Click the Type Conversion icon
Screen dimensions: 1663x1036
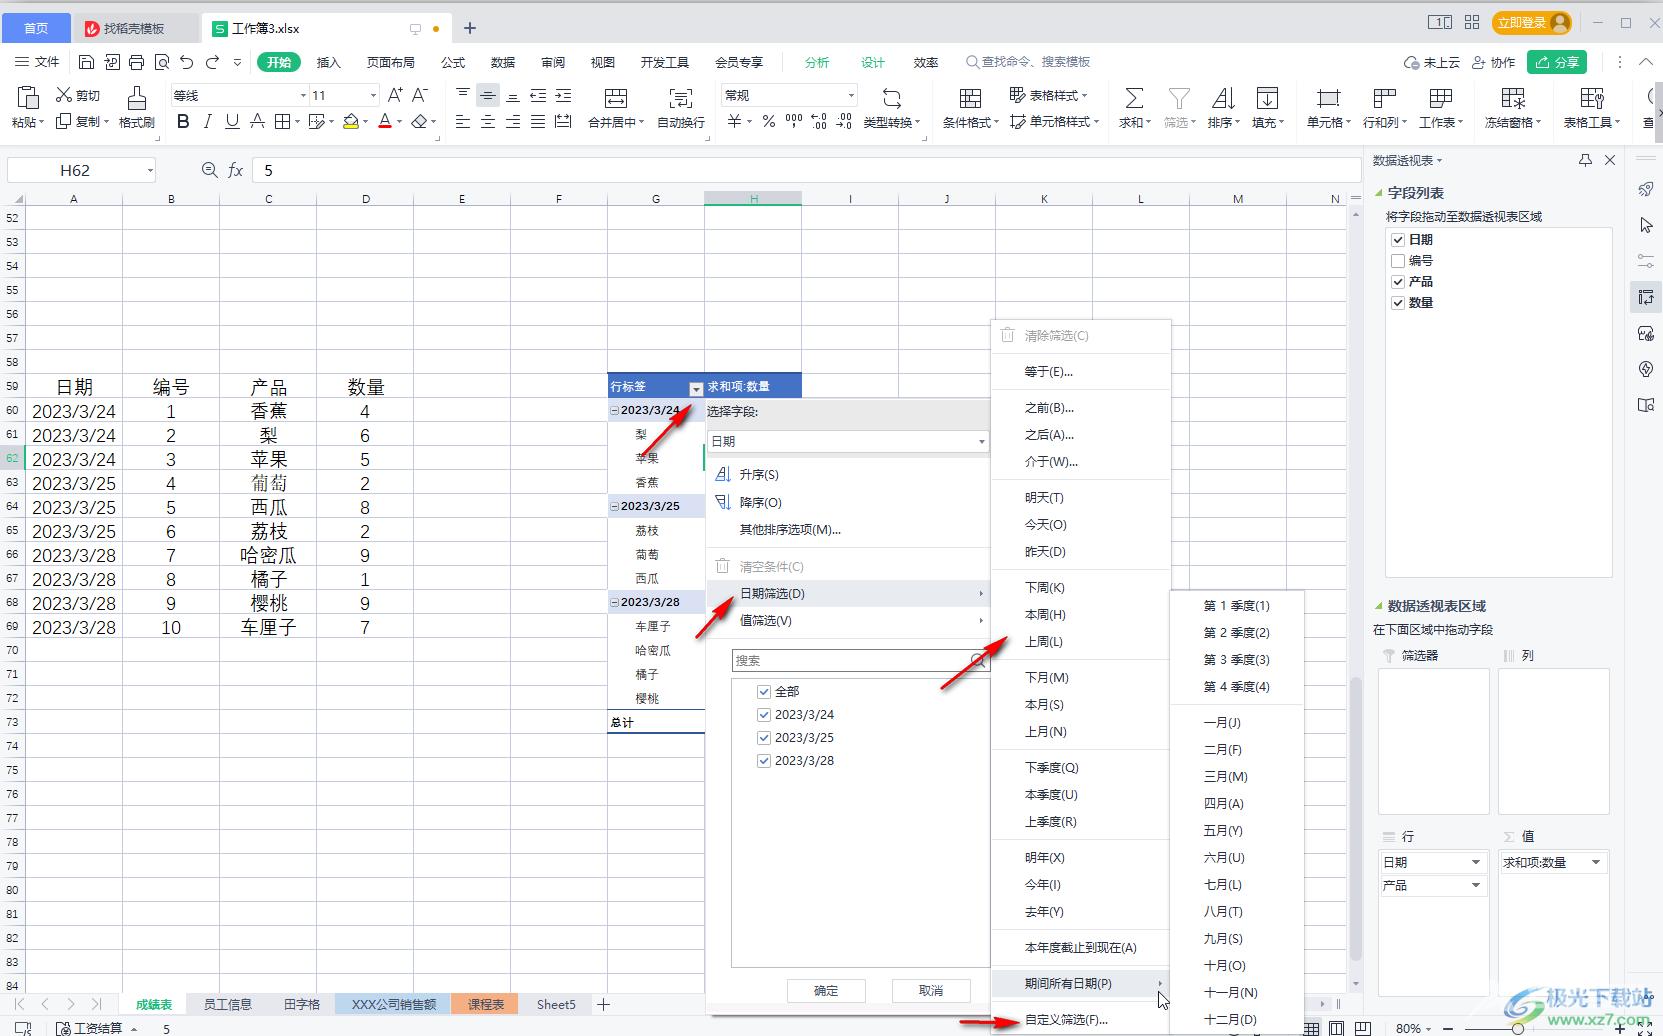[891, 97]
